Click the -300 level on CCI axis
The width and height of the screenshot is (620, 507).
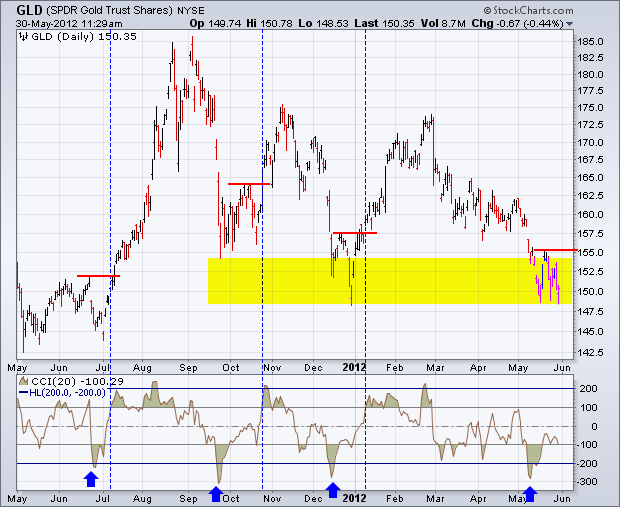point(586,482)
